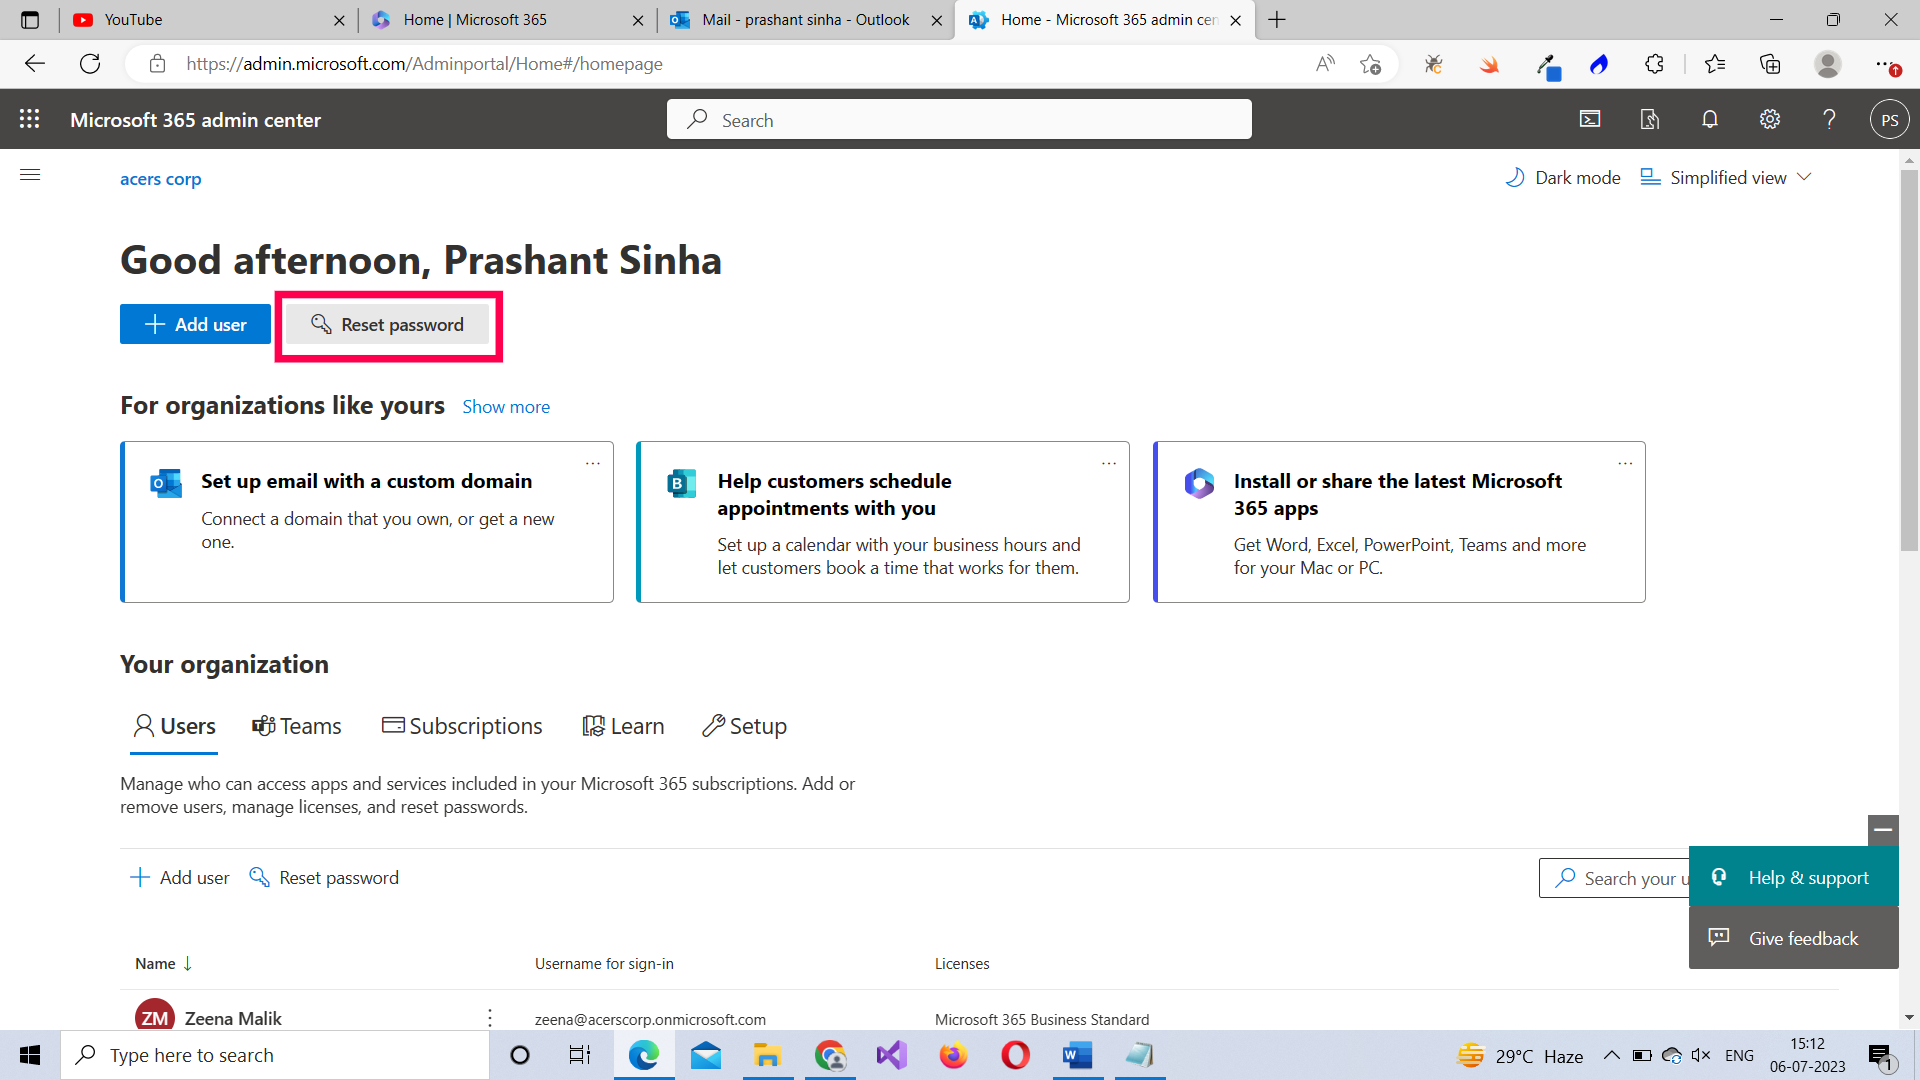Open more options for Zeena Malik
This screenshot has width=1920, height=1080.
pos(489,1018)
